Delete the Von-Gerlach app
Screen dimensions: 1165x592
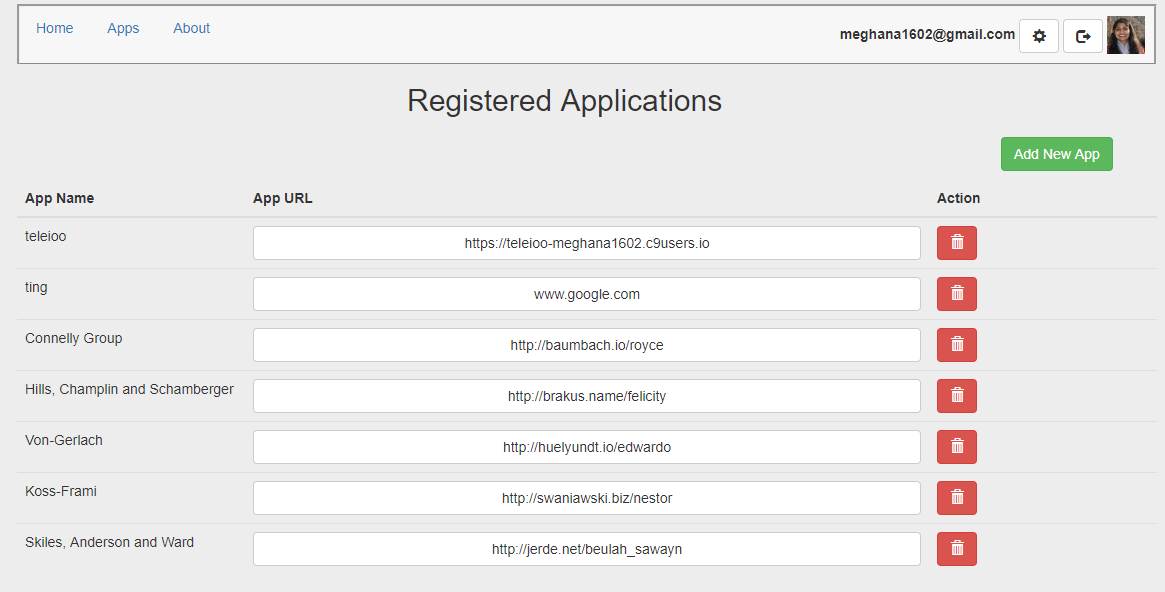956,447
